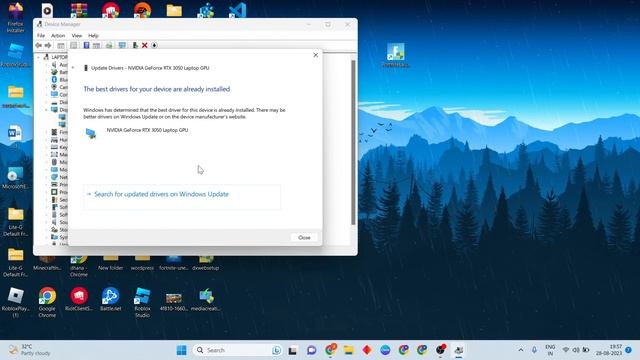This screenshot has width=640, height=360.
Task: Click the Forward arrow in Device Manager toolbar
Action: tap(48, 45)
